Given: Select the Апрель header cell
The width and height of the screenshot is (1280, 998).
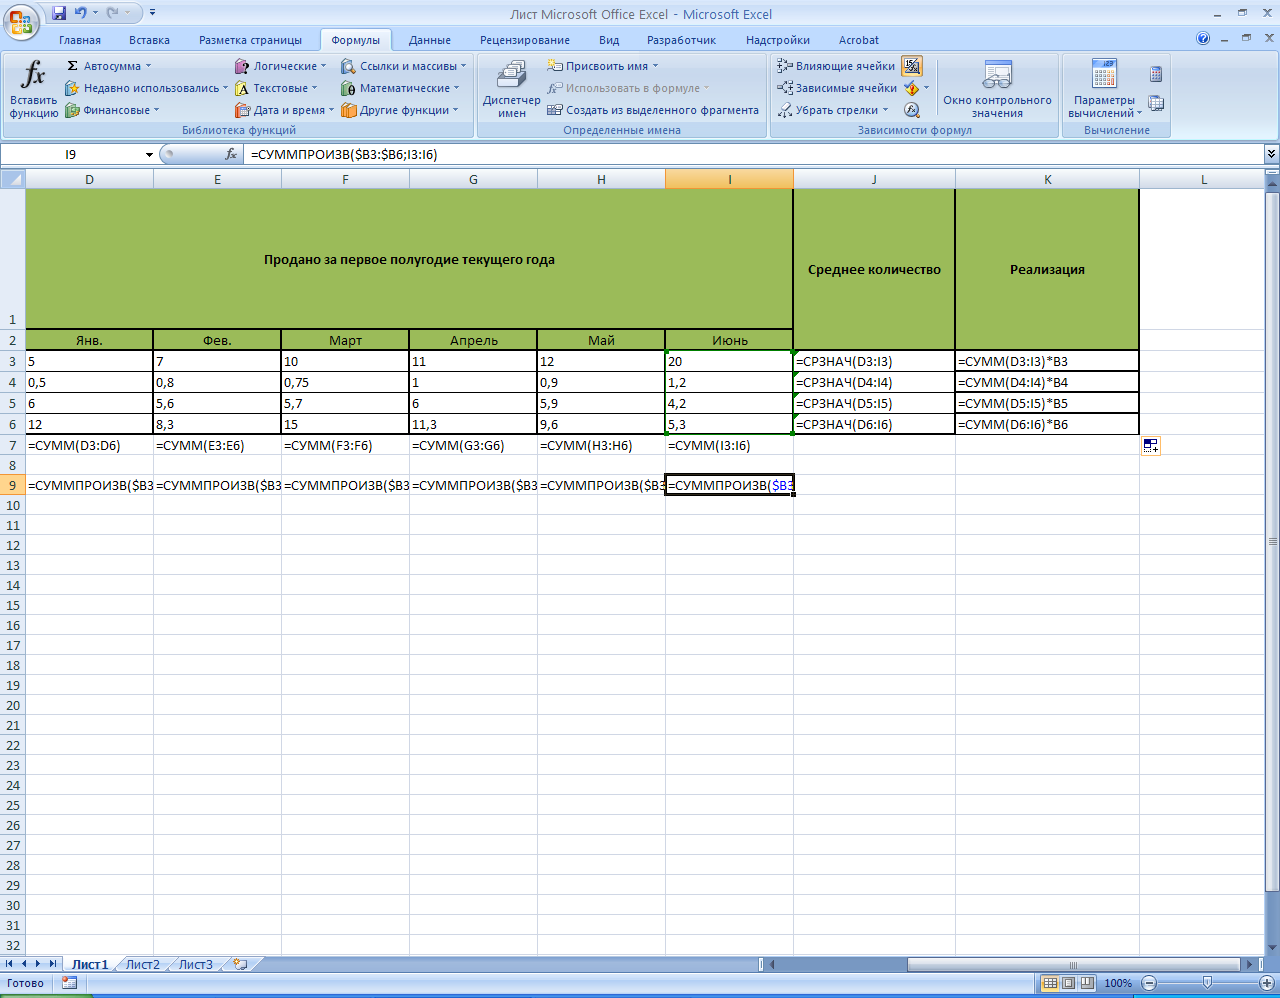Looking at the screenshot, I should [x=473, y=340].
